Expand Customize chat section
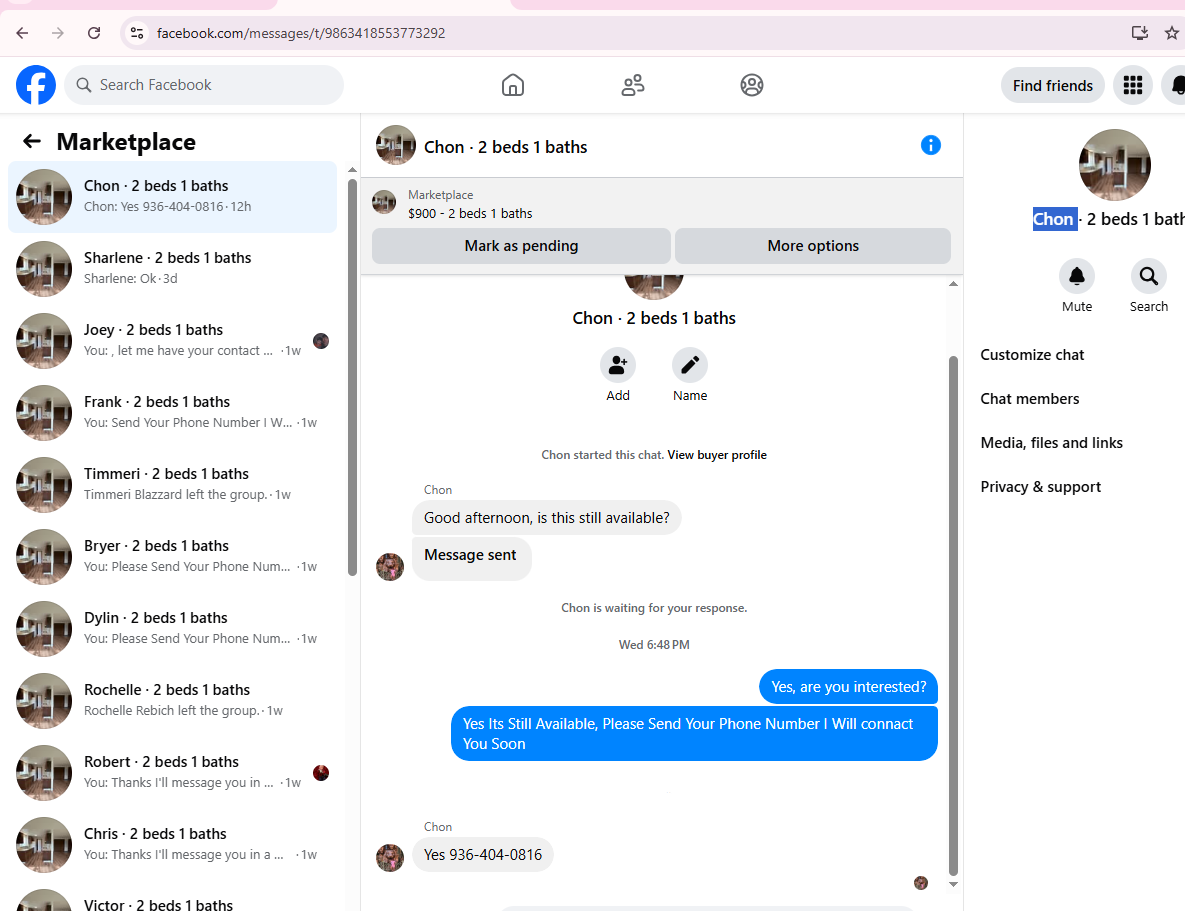The image size is (1185, 911). click(1032, 355)
